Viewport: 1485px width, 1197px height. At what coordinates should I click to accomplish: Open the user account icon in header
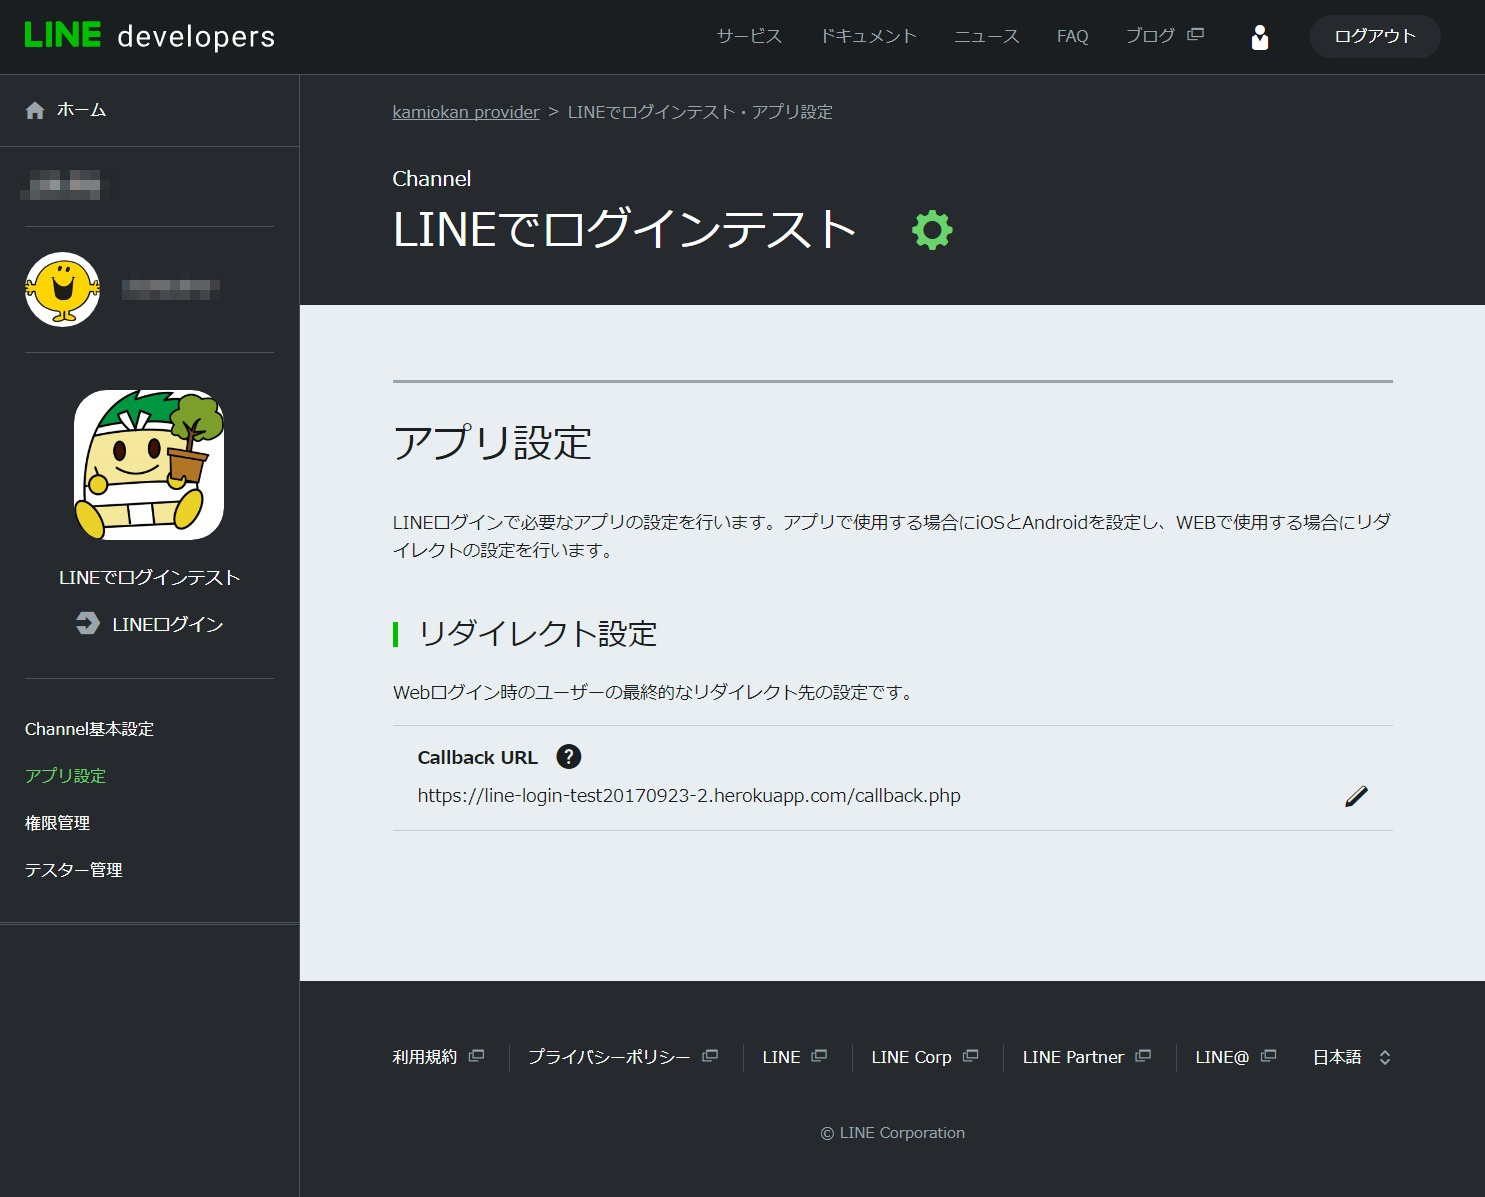pyautogui.click(x=1260, y=37)
